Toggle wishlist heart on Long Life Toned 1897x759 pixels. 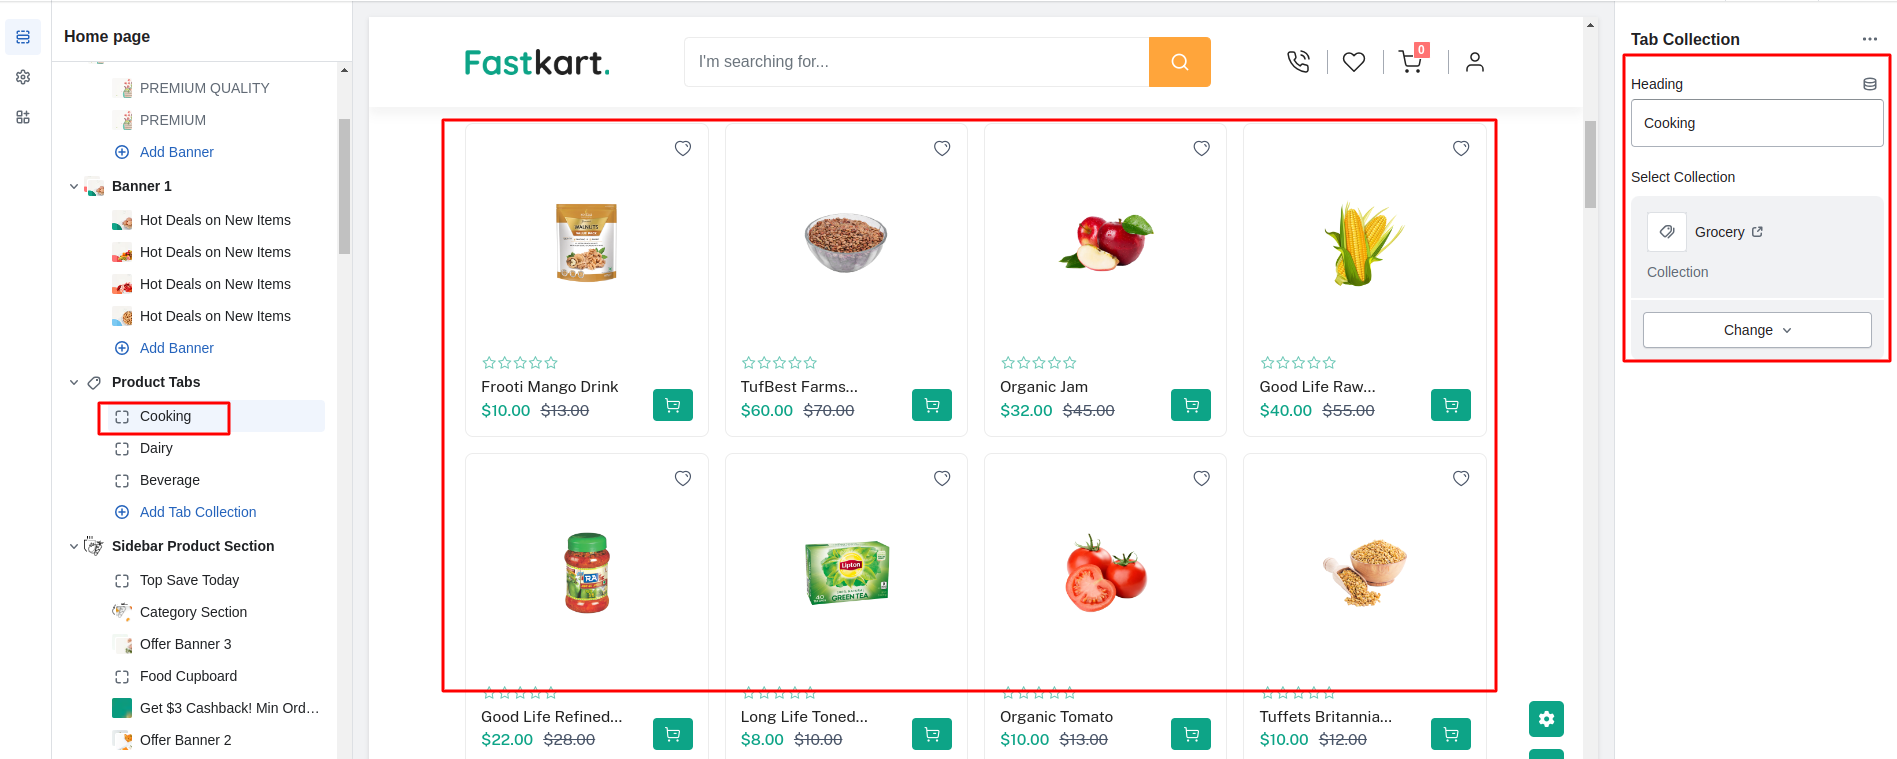941,478
